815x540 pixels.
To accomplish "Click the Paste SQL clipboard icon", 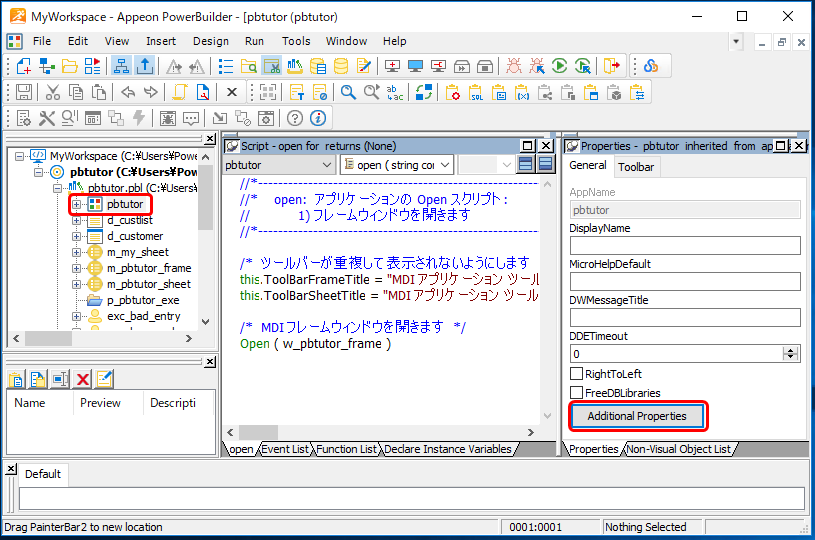I will pyautogui.click(x=476, y=93).
